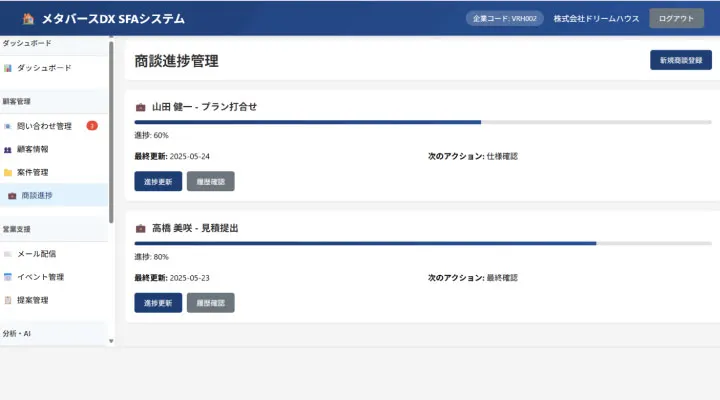The height and width of the screenshot is (400, 720).
Task: Open the メール配信 menu item
Action: pyautogui.click(x=54, y=254)
